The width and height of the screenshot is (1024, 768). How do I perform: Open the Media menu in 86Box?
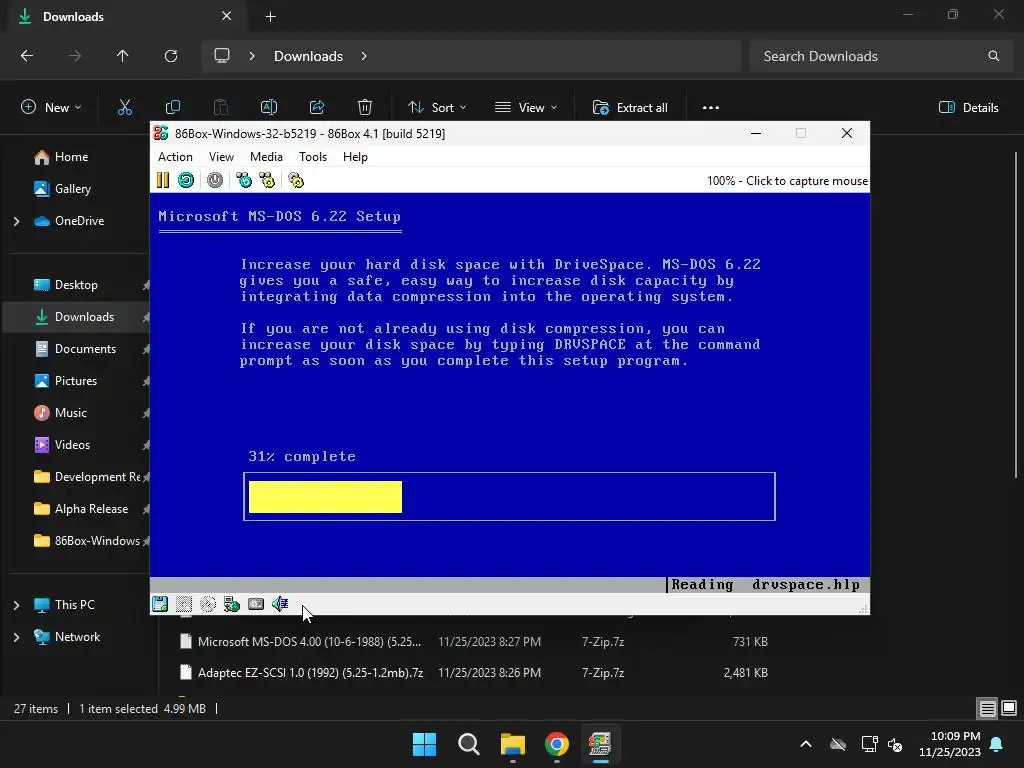click(266, 157)
